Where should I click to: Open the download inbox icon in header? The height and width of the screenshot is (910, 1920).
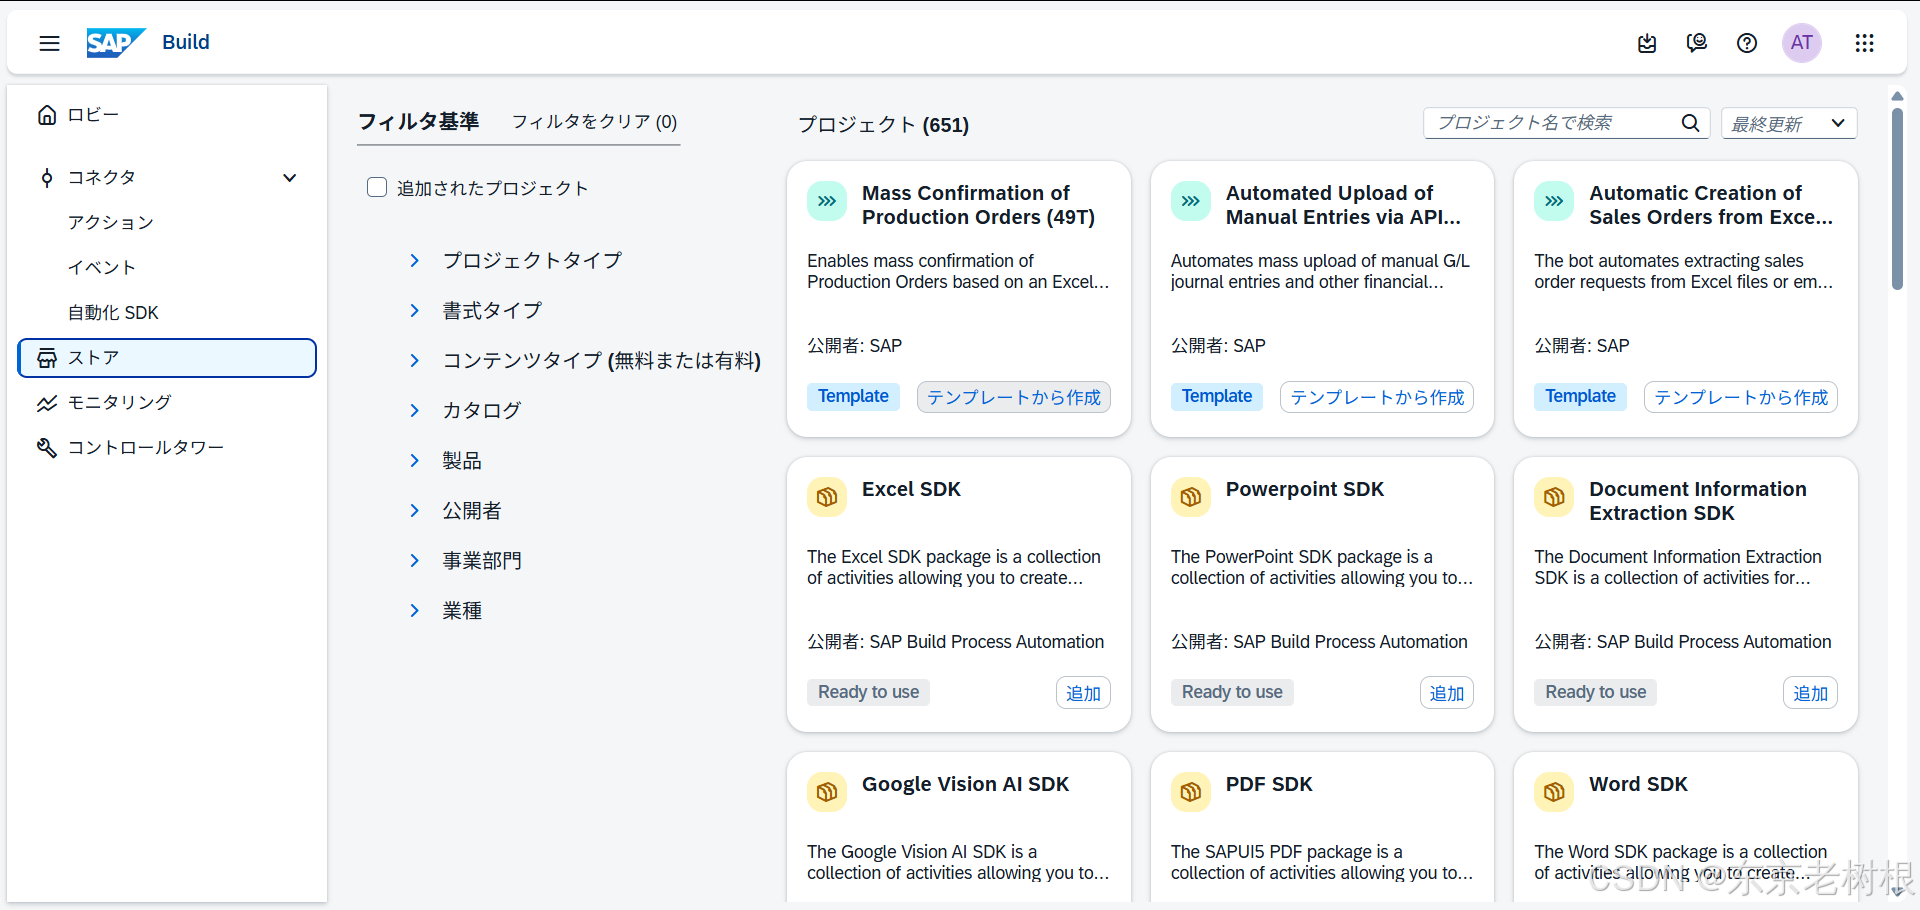1647,43
